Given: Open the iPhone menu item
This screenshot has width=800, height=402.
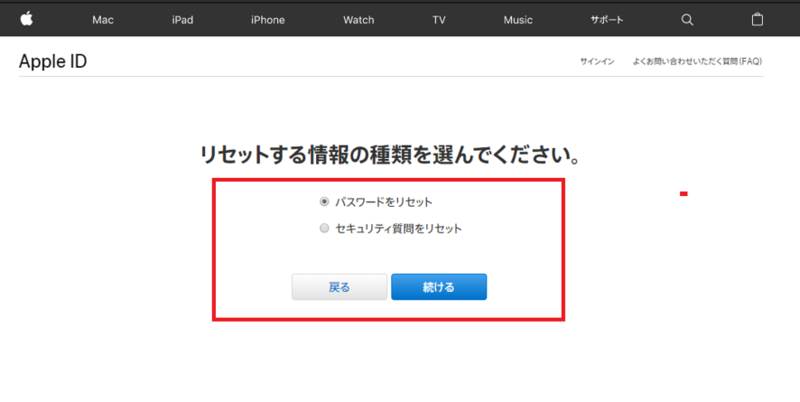Looking at the screenshot, I should (267, 20).
